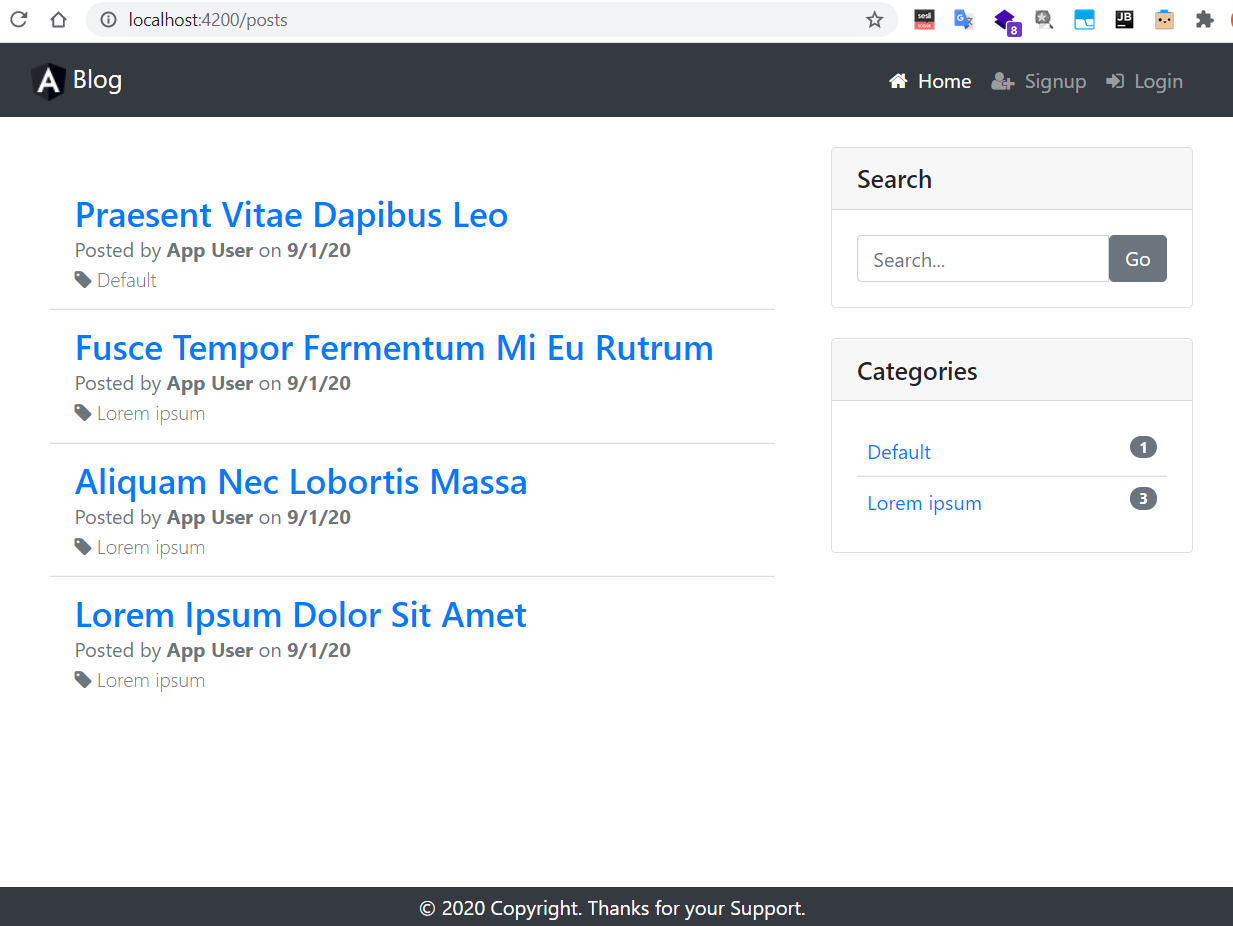Open the Google Translate extension
The width and height of the screenshot is (1233, 926).
pos(964,19)
